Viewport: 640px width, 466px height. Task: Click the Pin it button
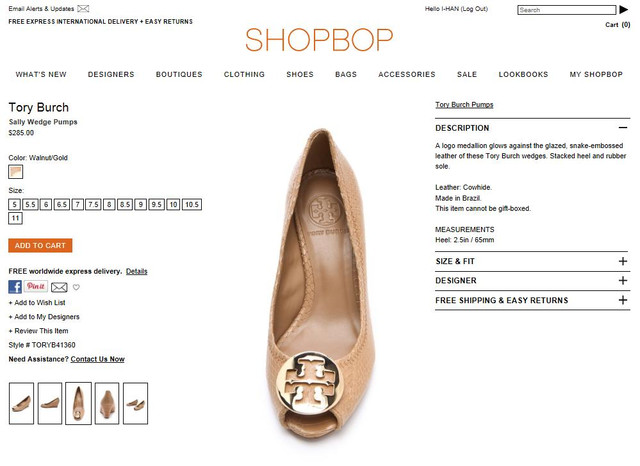click(x=36, y=286)
